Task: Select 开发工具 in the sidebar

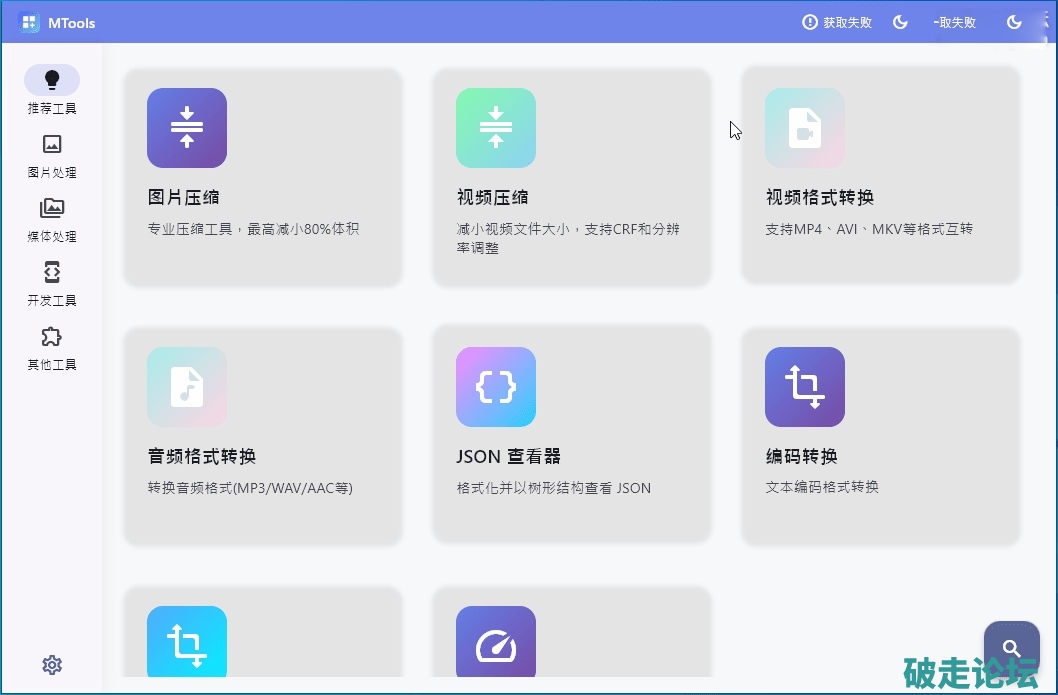Action: click(52, 283)
